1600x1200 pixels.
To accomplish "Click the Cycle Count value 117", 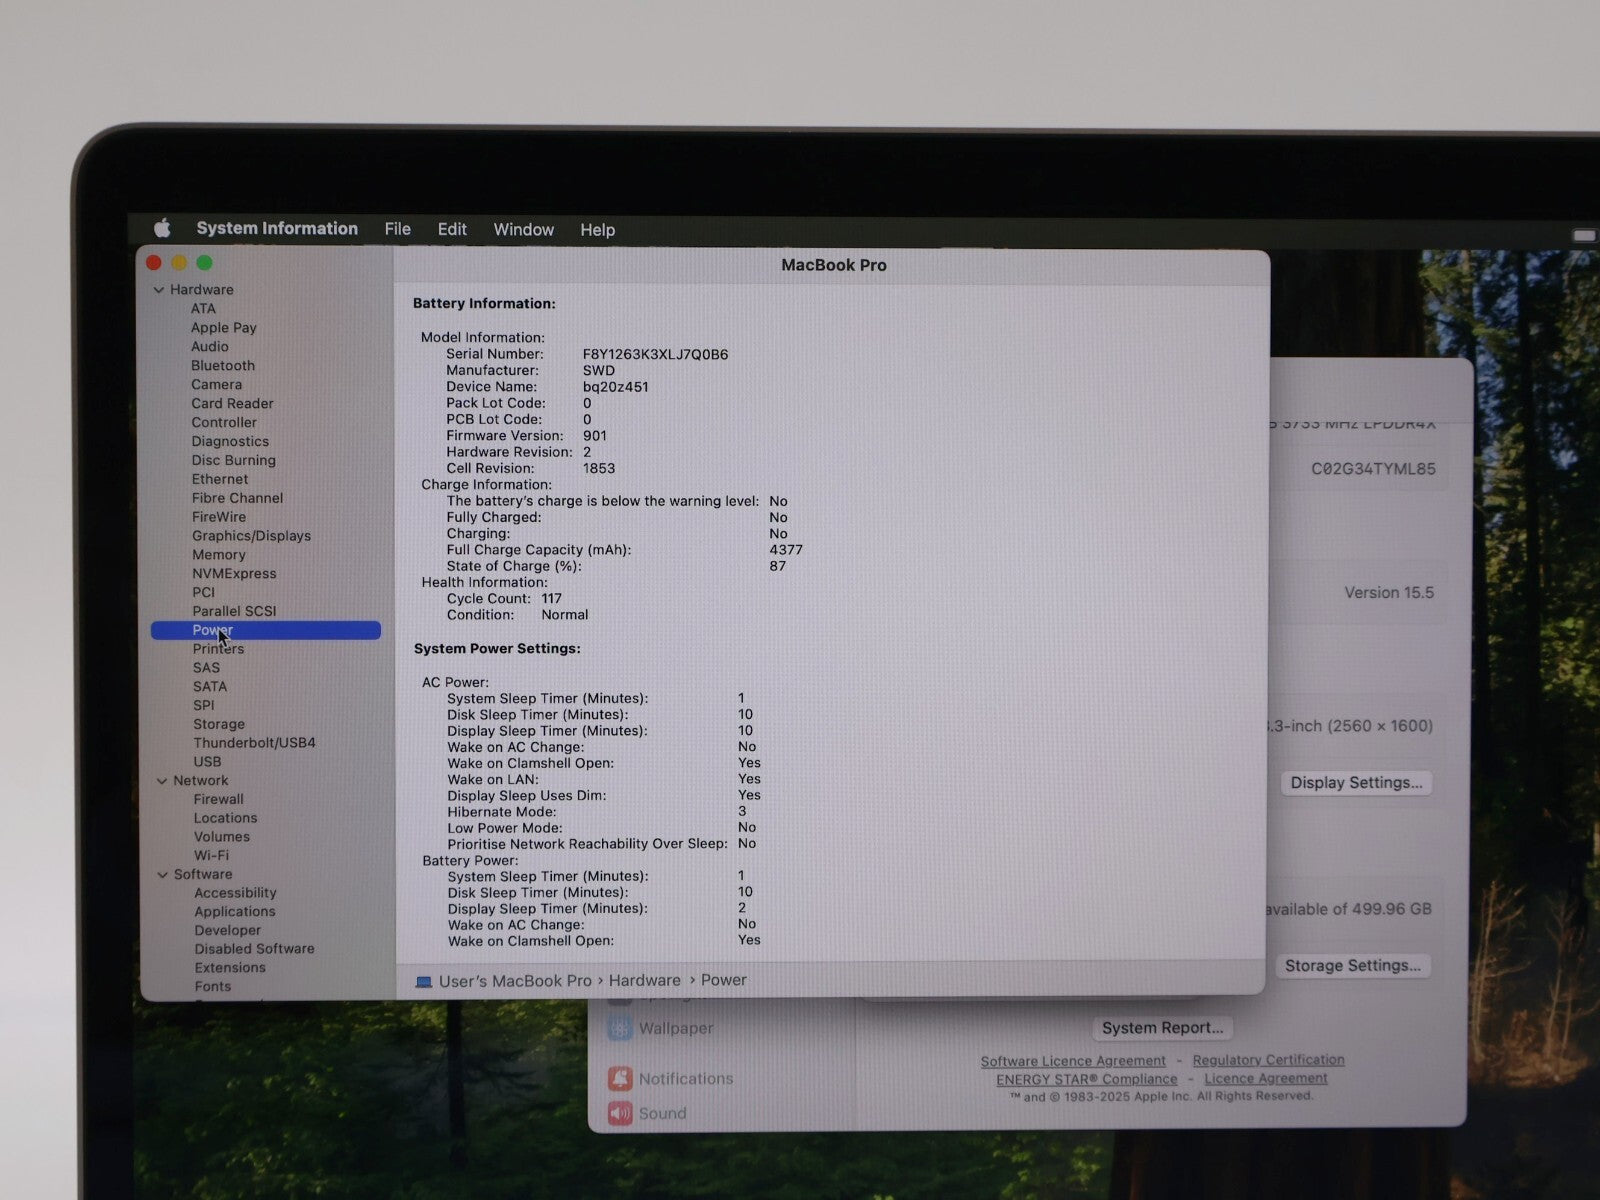I will click(552, 598).
